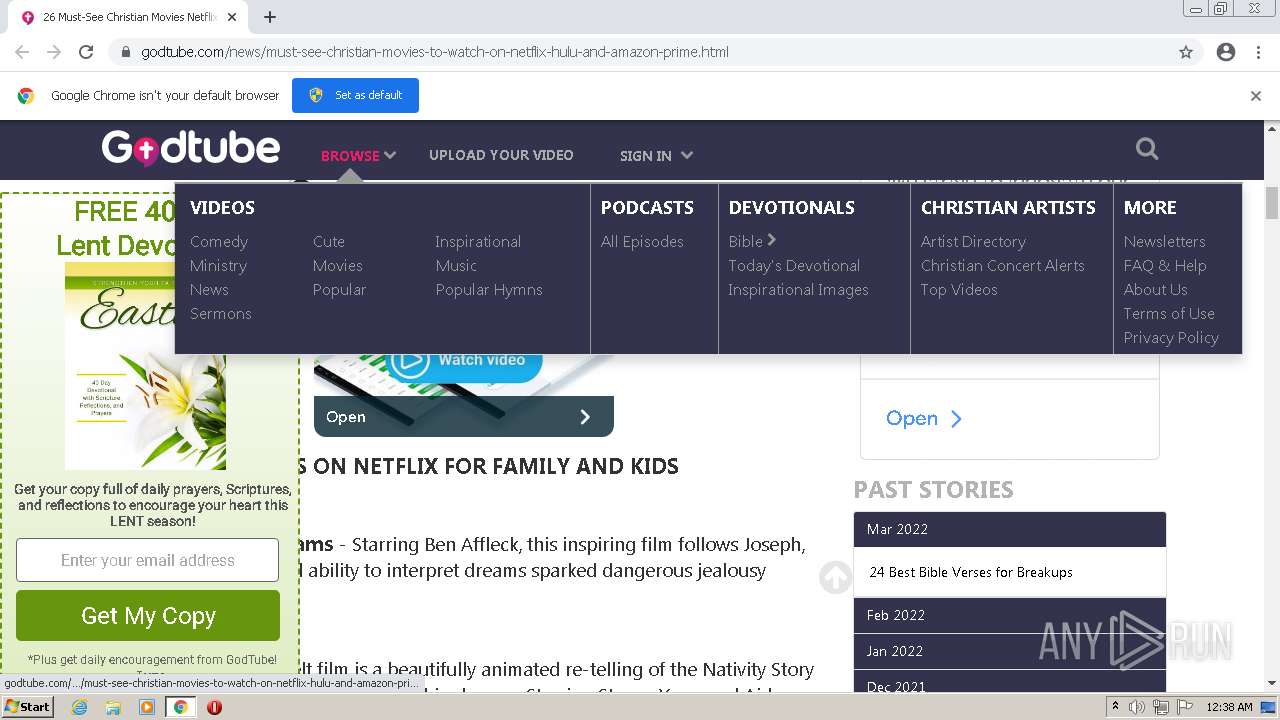Open the site search magnifier icon

click(x=1147, y=149)
